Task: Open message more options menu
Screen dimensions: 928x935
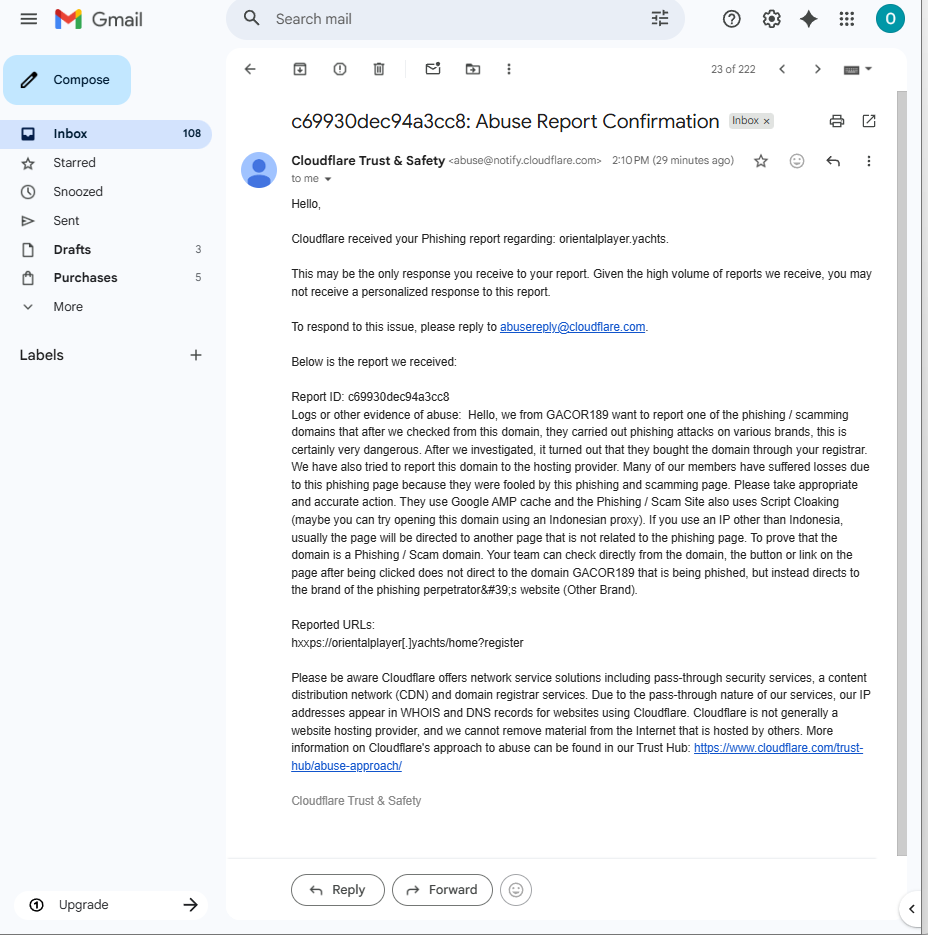Action: (x=868, y=161)
